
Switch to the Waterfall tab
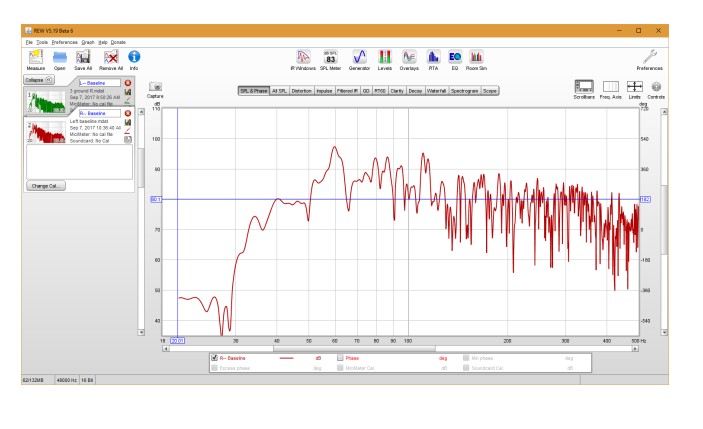coord(437,91)
